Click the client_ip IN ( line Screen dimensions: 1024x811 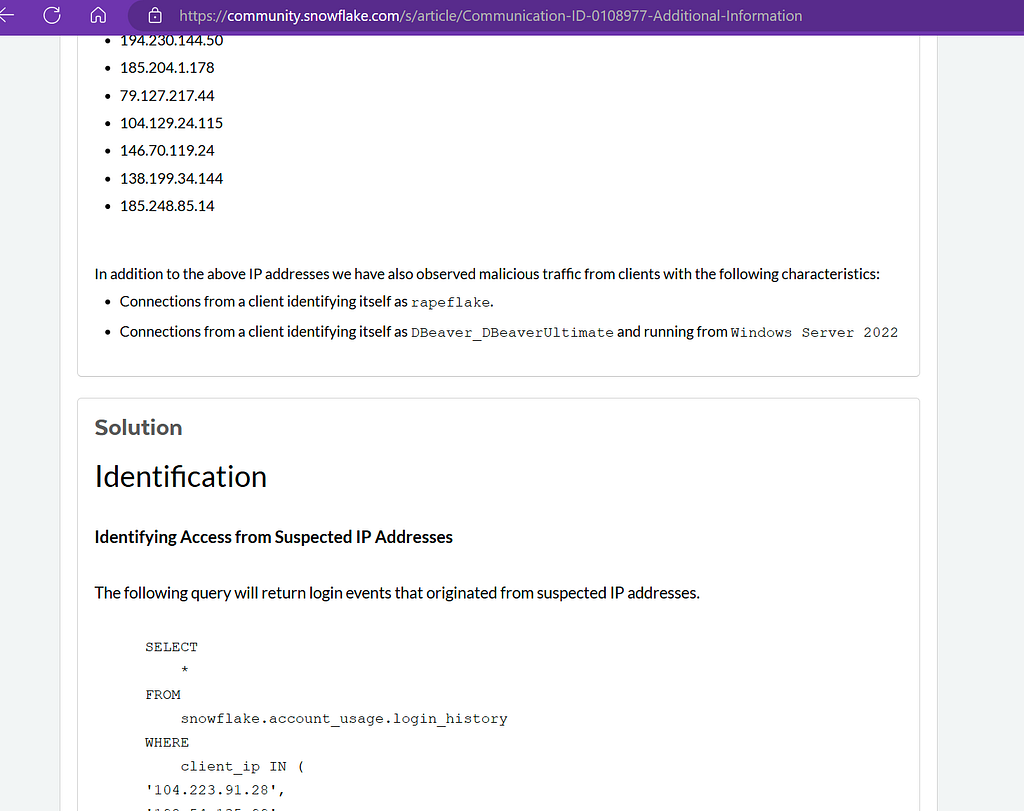[242, 767]
